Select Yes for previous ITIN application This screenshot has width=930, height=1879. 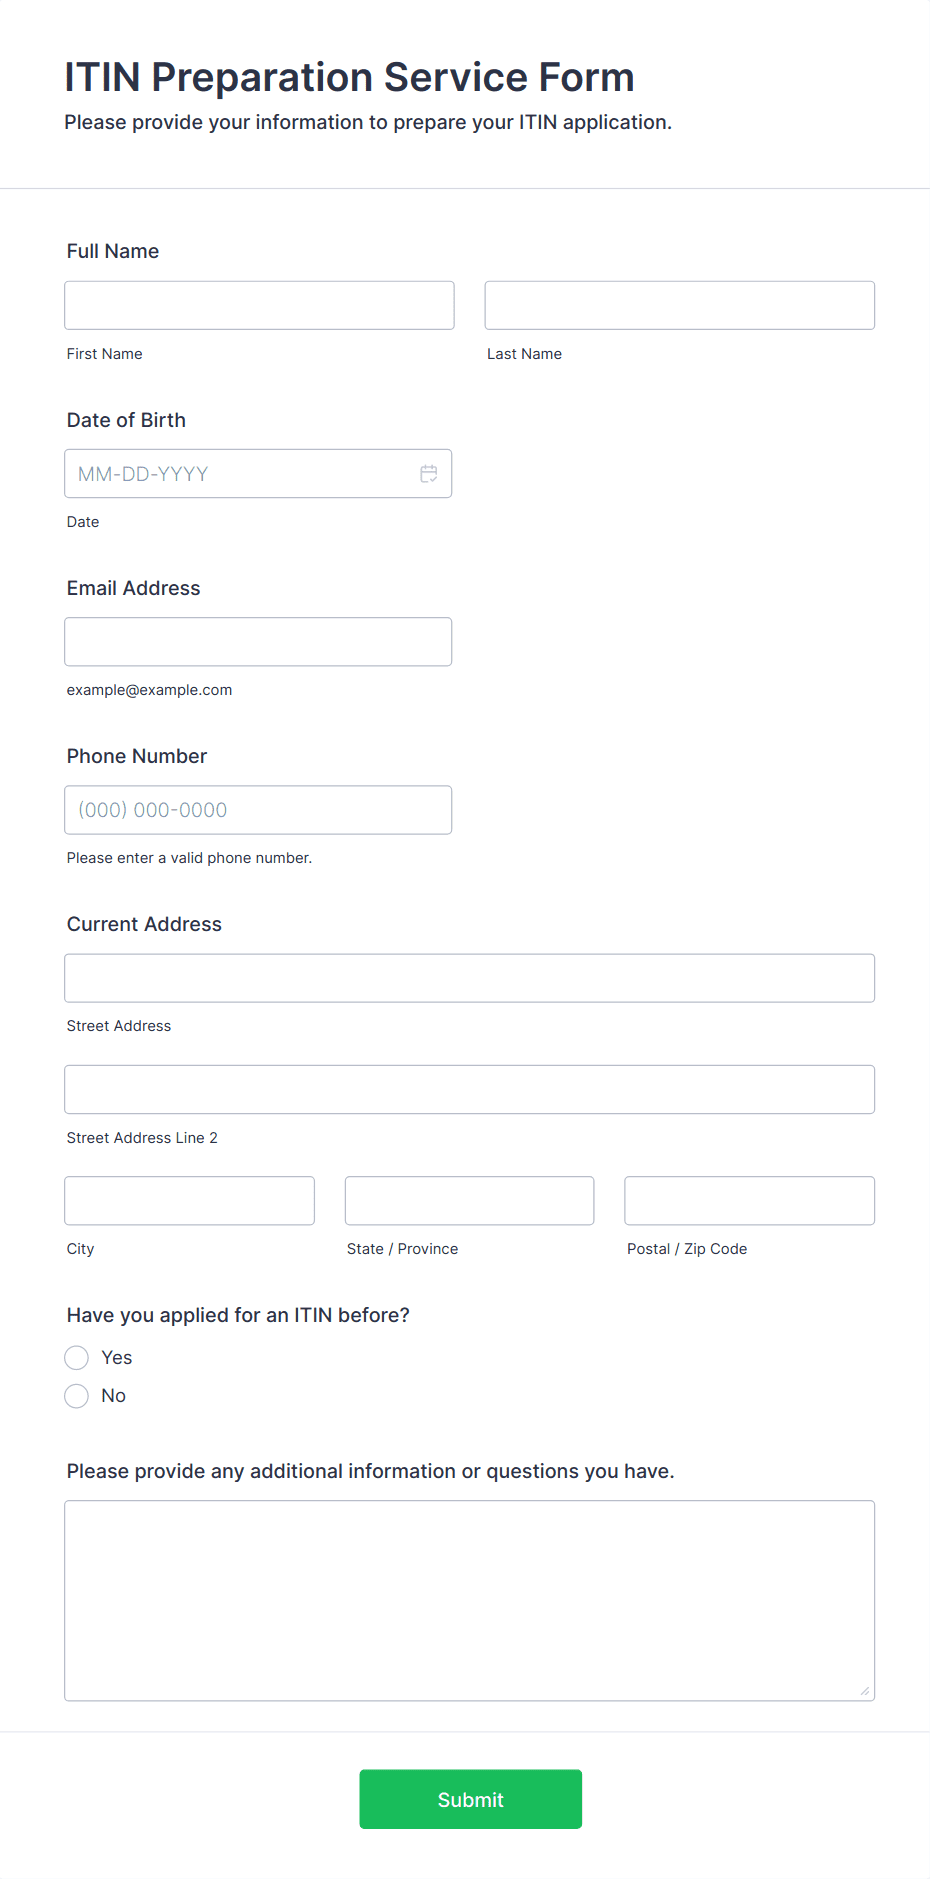pos(77,1358)
